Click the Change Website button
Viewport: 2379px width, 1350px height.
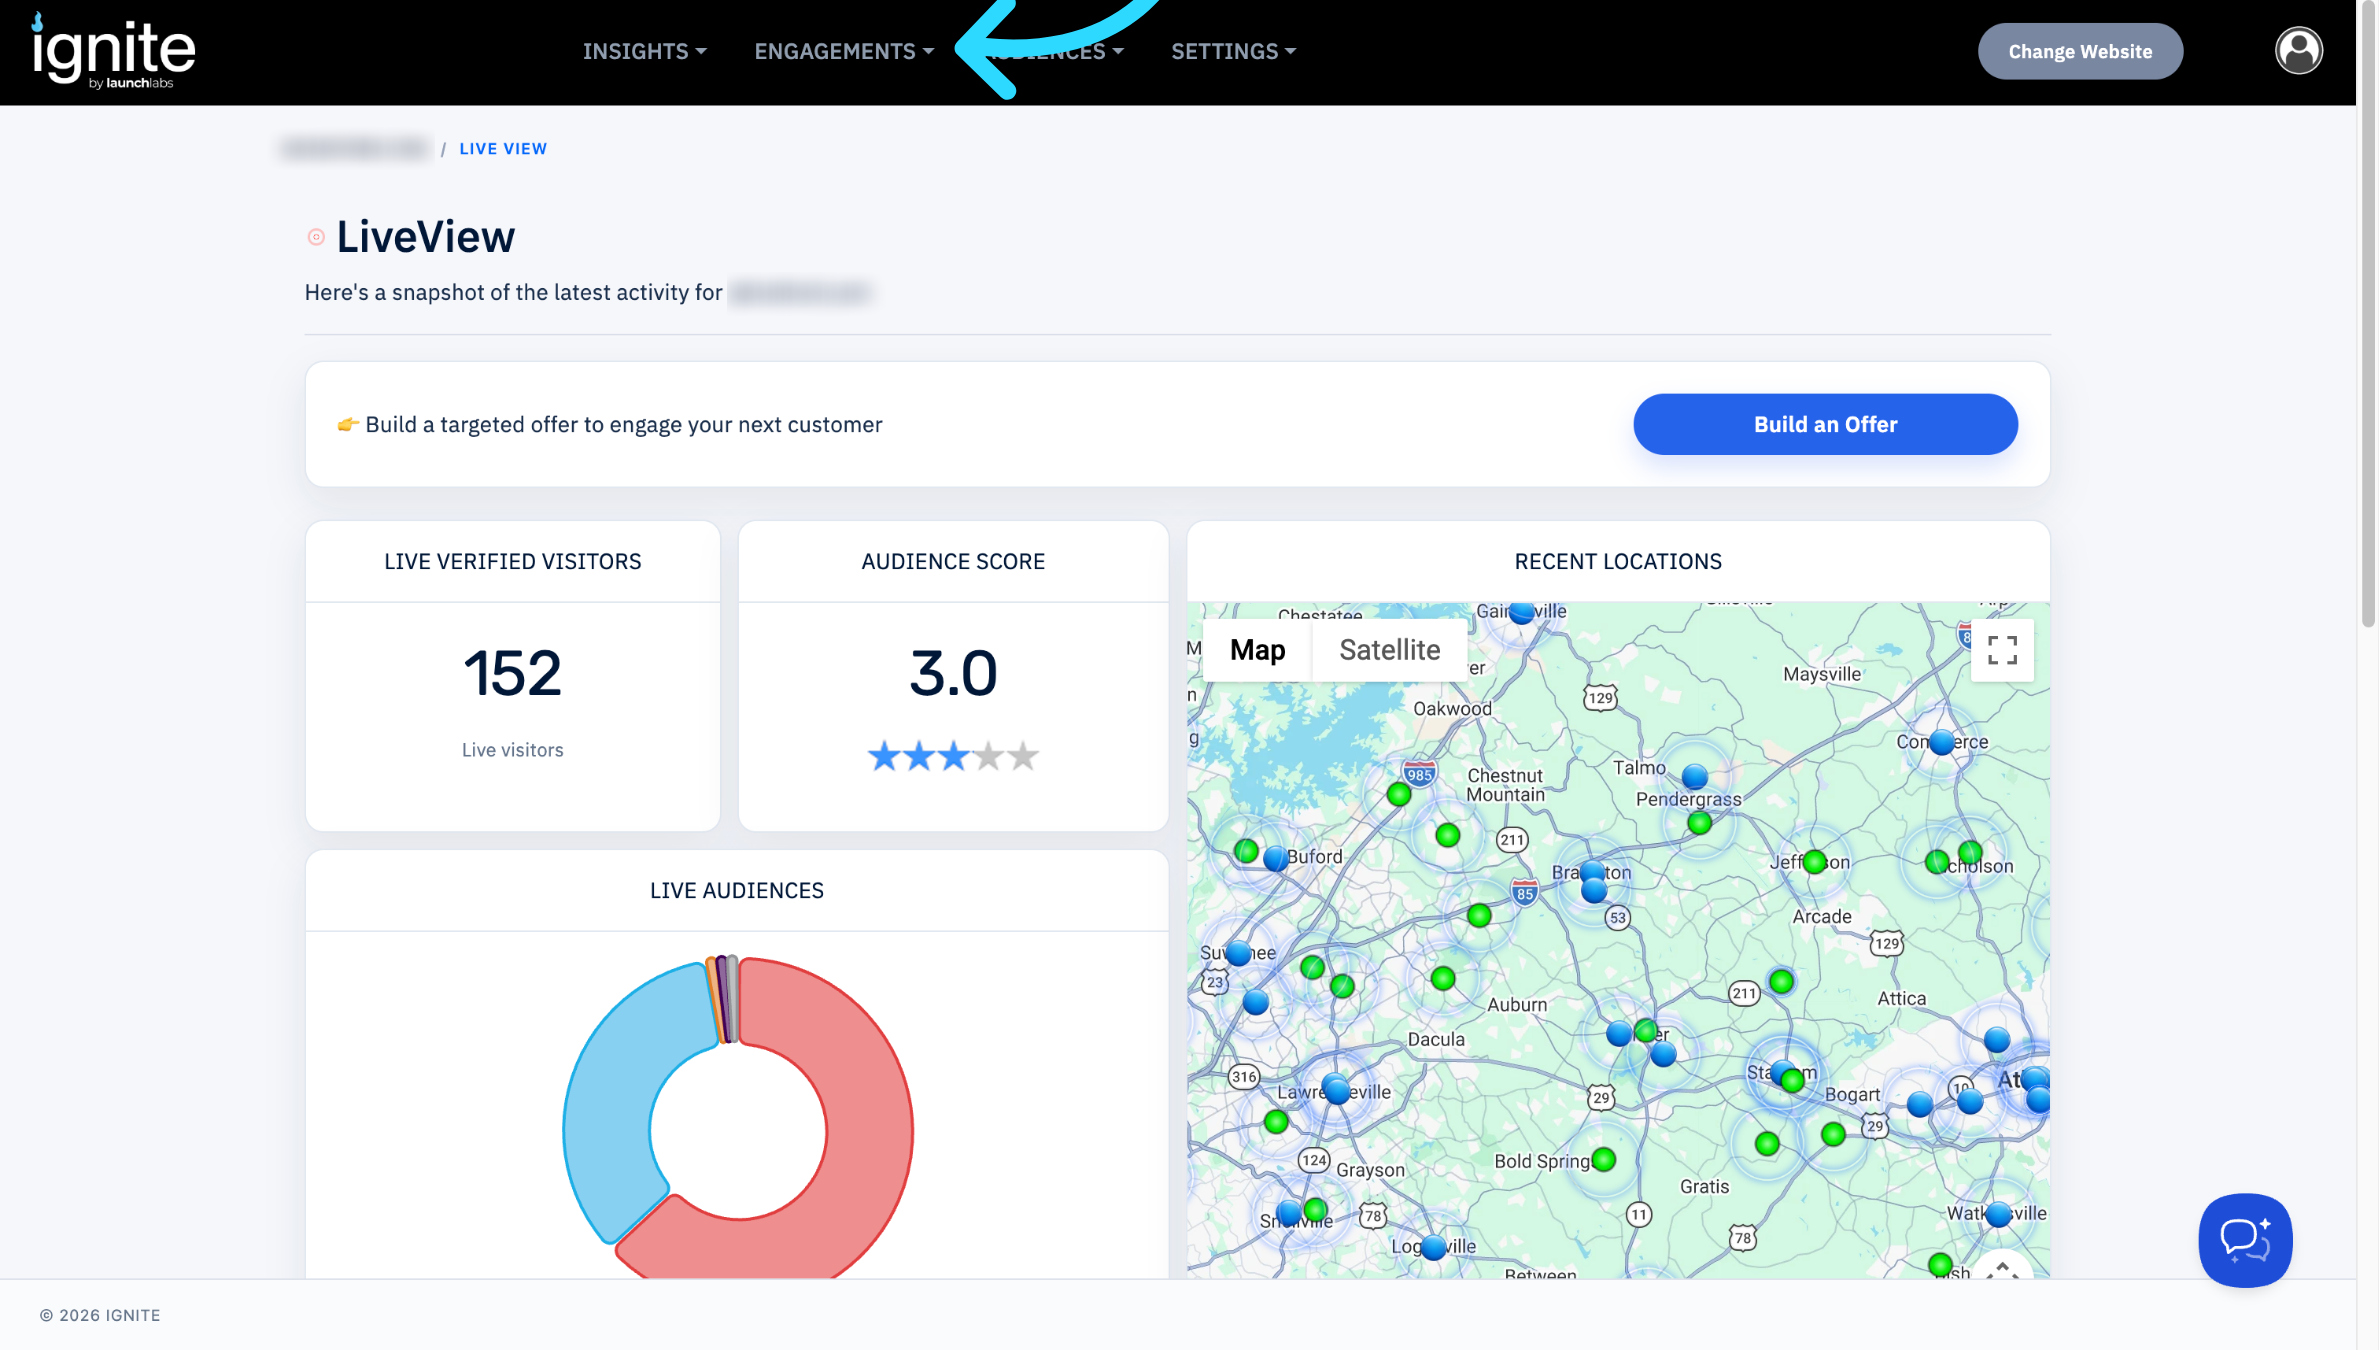(x=2080, y=51)
